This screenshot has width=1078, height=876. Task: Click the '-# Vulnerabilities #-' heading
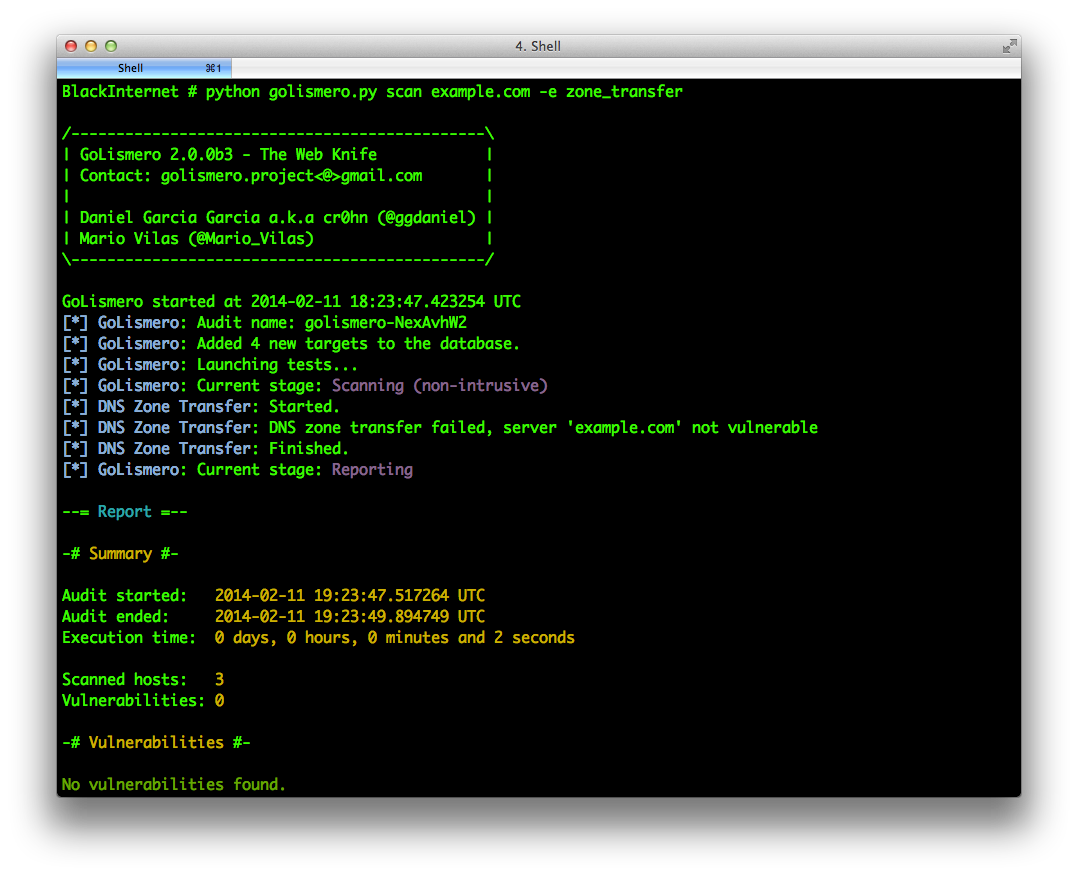156,743
